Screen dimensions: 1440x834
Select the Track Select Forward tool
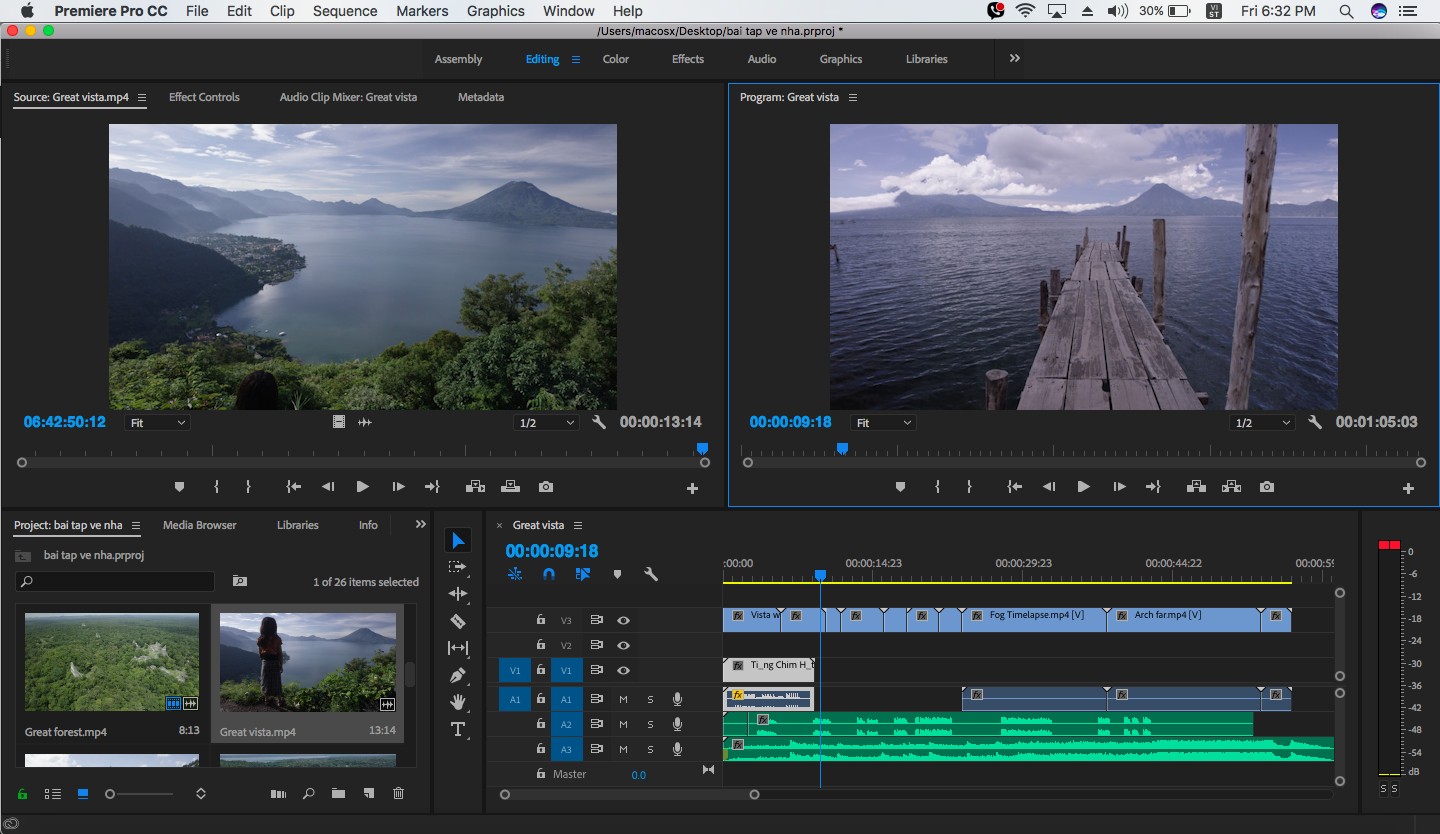458,567
